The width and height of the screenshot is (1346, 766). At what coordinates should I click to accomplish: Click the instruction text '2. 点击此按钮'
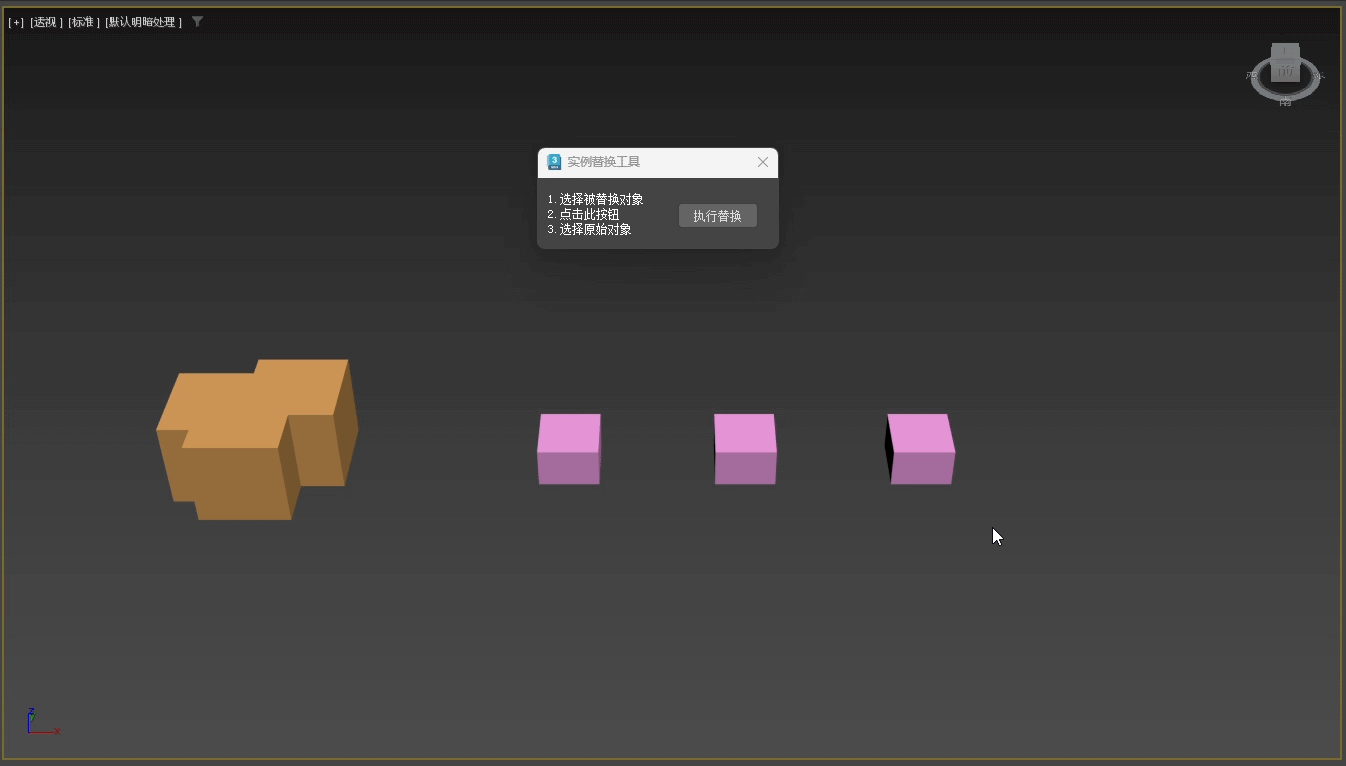click(583, 214)
